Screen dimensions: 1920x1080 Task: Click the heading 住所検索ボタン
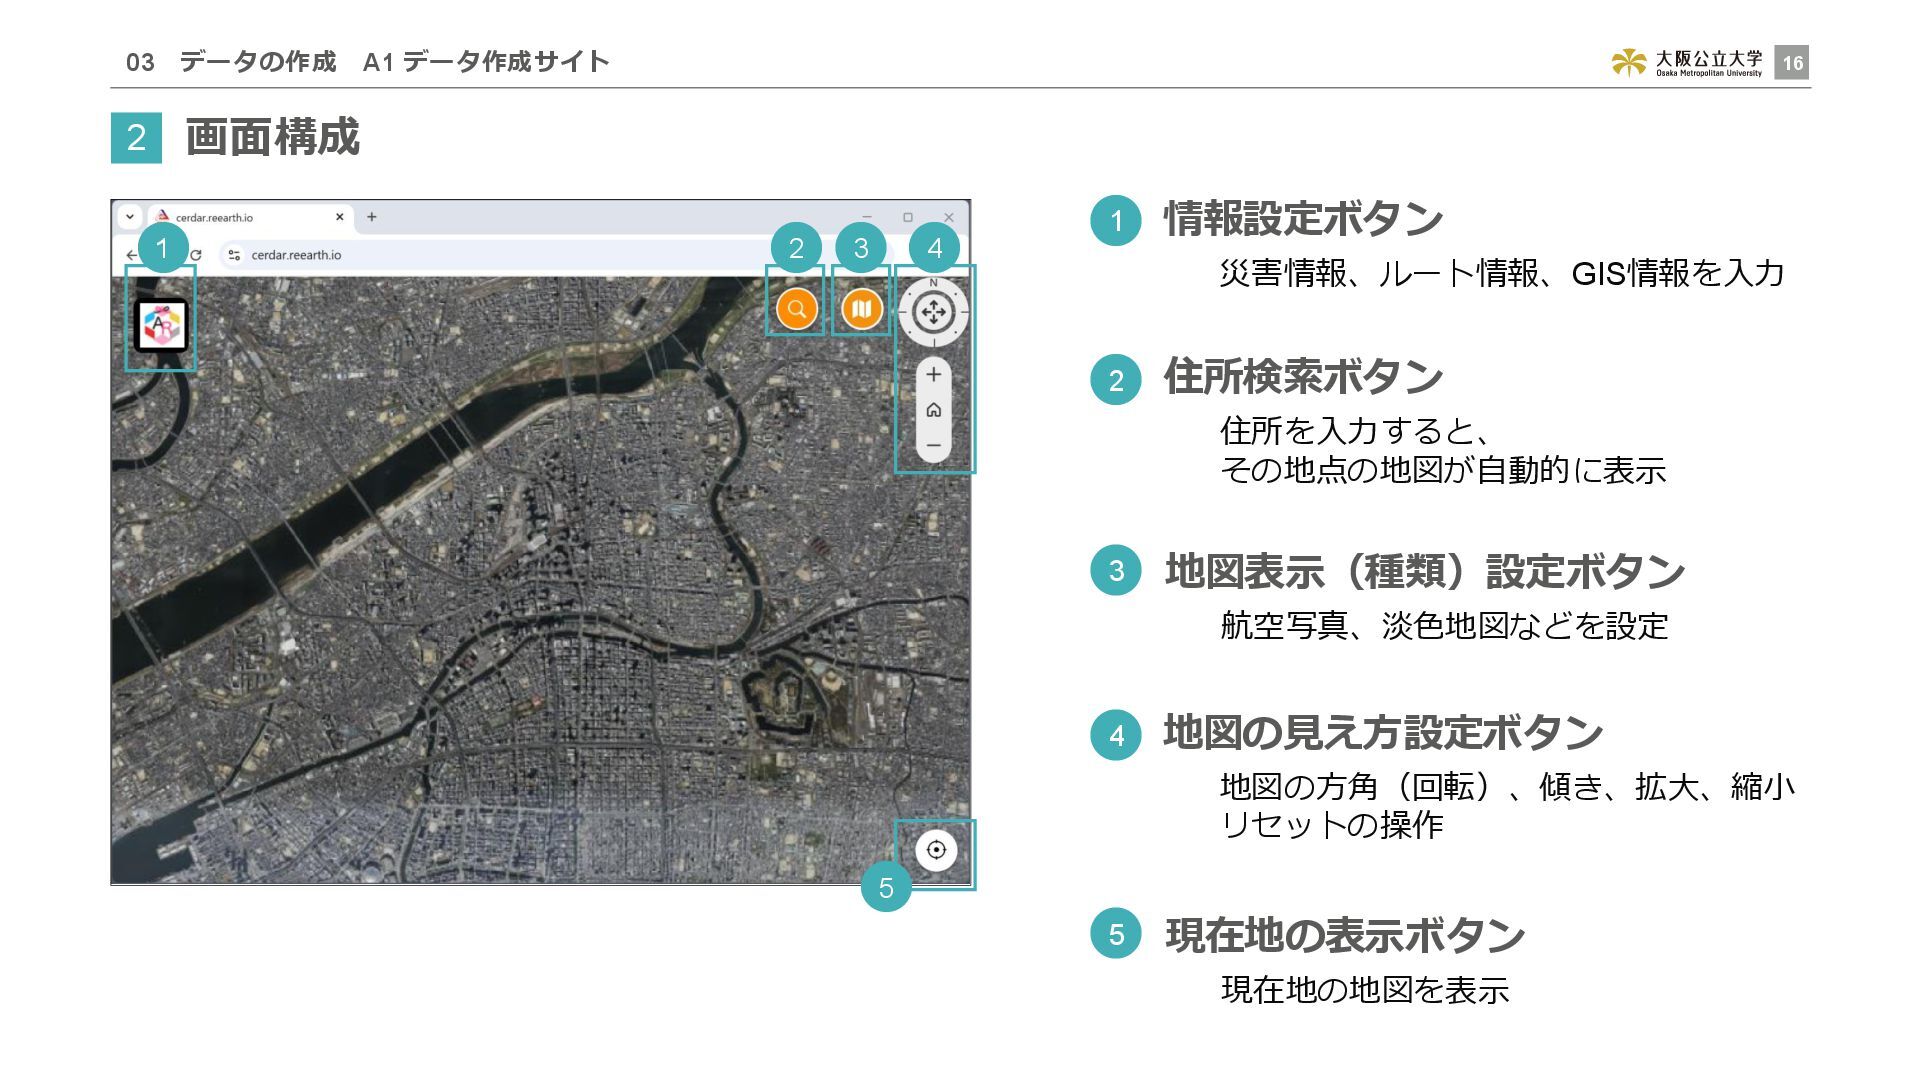point(1303,377)
